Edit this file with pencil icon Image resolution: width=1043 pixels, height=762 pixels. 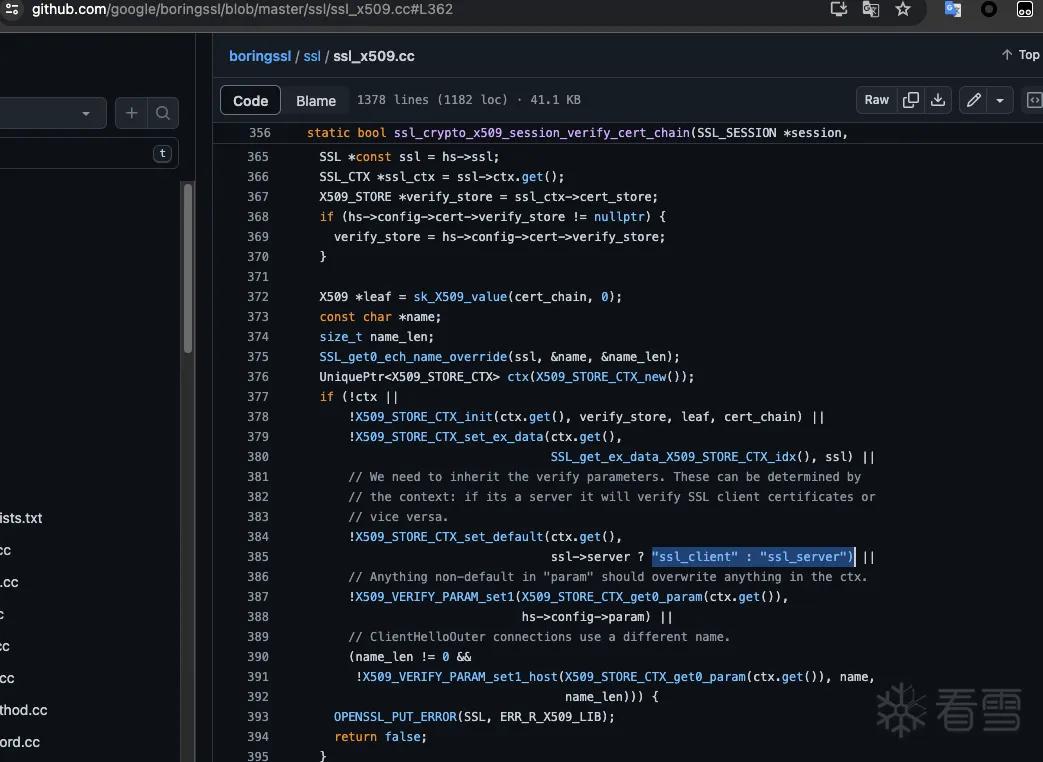coord(973,100)
